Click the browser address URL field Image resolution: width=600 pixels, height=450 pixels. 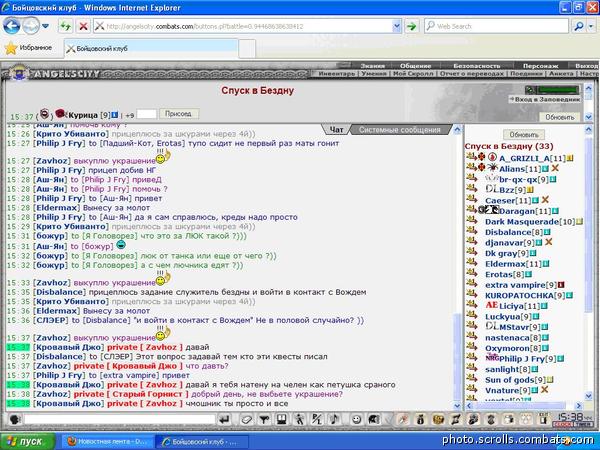(x=247, y=26)
